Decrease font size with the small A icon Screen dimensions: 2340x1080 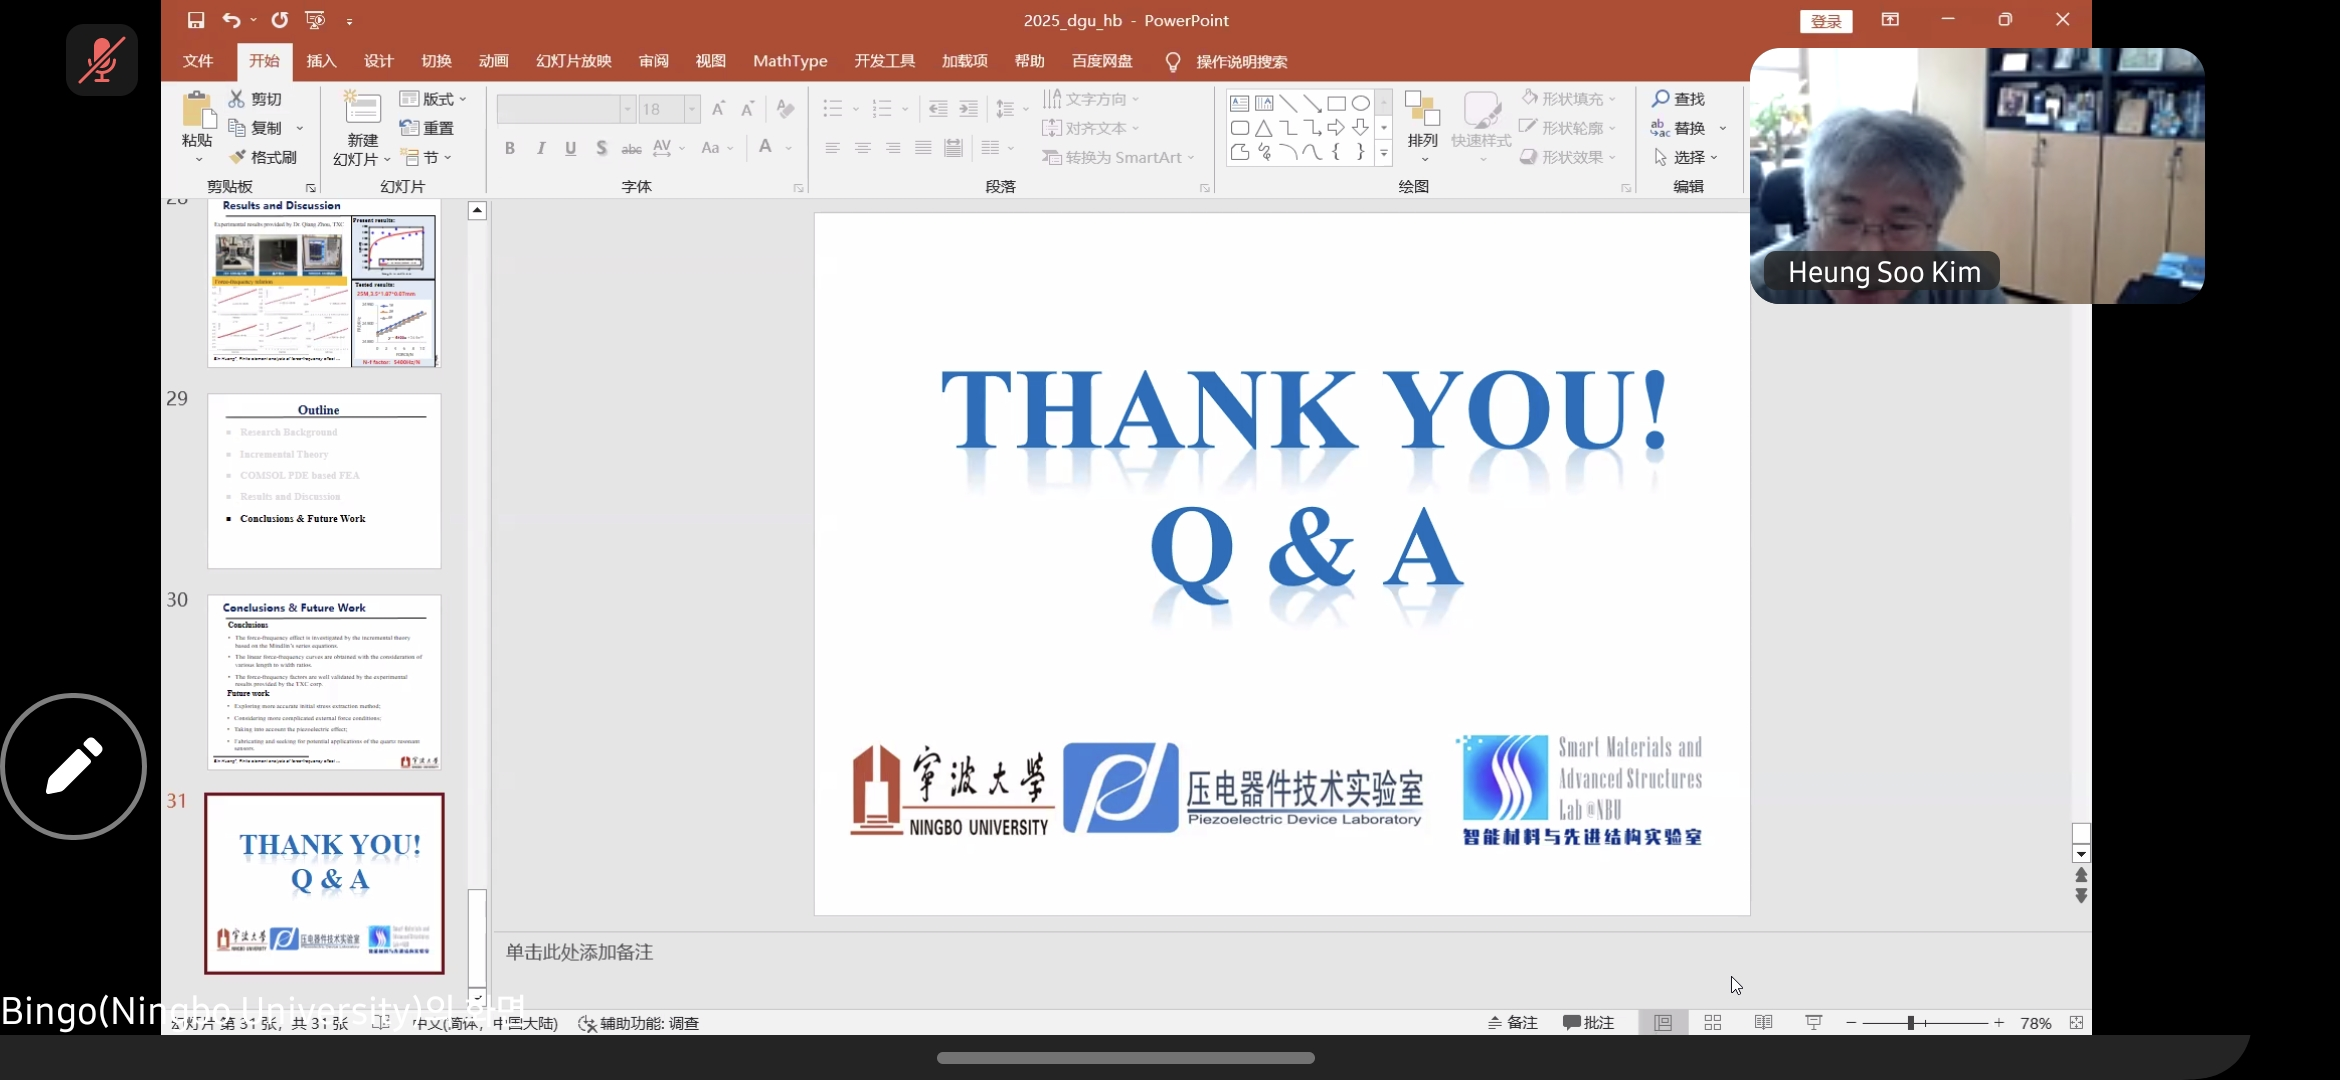pyautogui.click(x=747, y=109)
